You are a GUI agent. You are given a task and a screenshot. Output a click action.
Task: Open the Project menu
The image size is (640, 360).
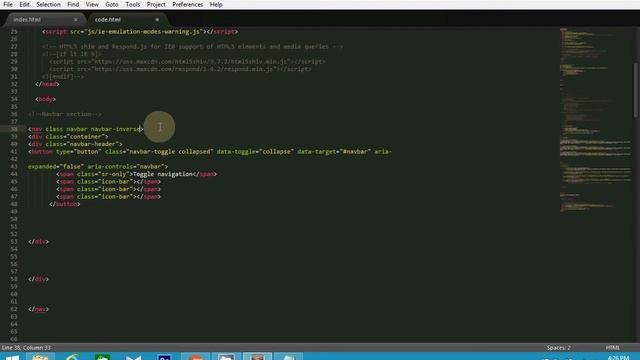point(156,4)
